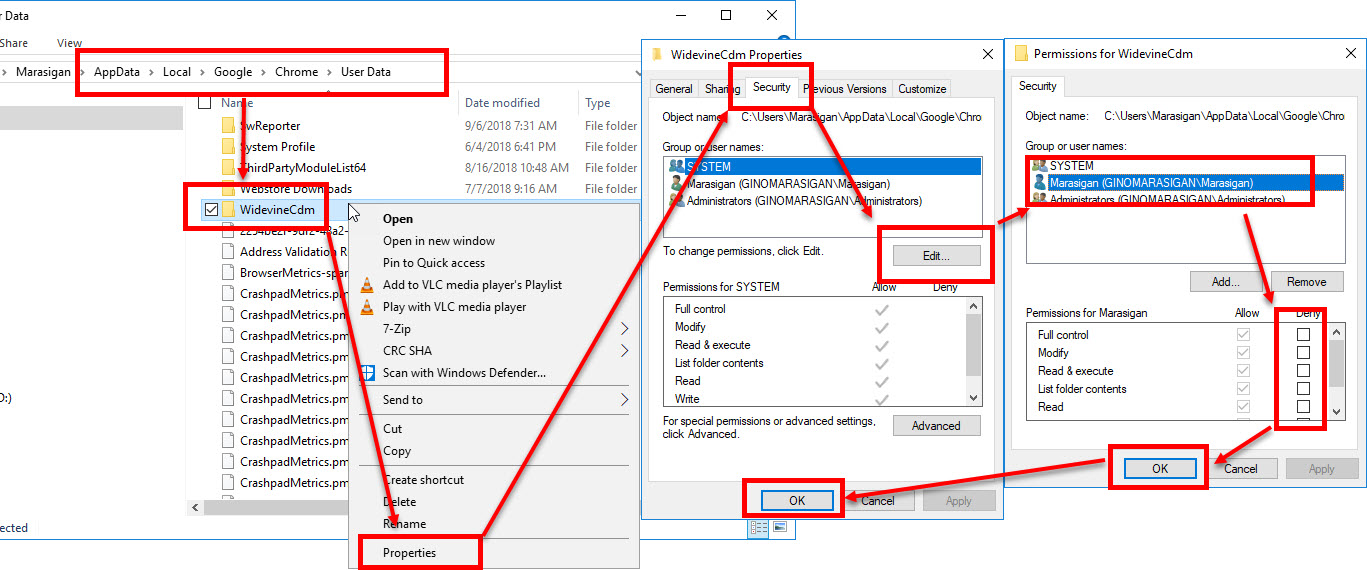Click OK in the Properties dialog
Screen dimensions: 1367x570
click(797, 501)
